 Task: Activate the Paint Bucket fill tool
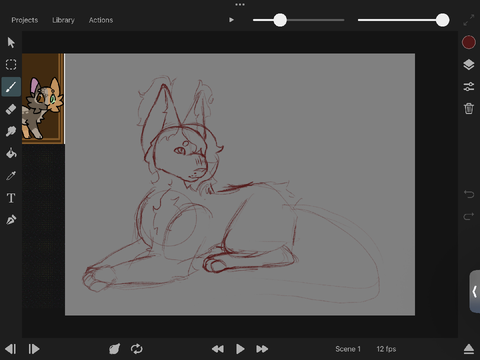point(11,153)
